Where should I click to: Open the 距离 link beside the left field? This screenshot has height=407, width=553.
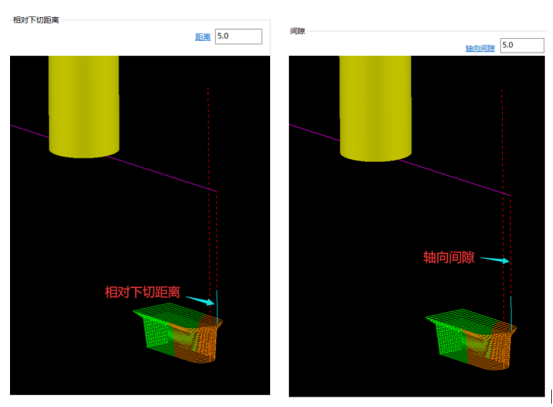point(203,37)
